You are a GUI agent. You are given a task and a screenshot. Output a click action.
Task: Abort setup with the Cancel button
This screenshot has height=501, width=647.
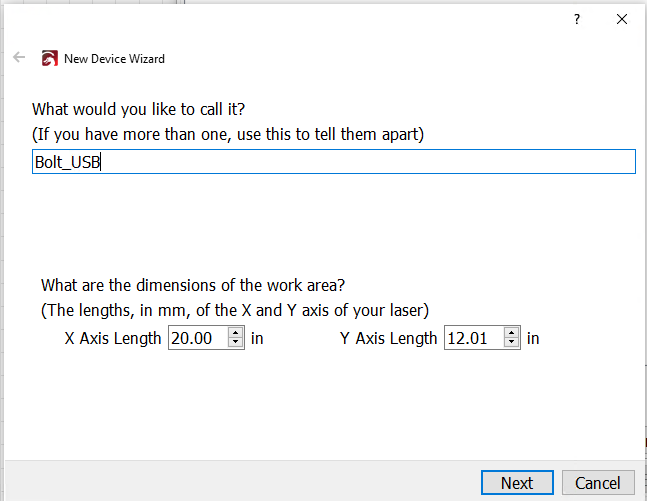tap(598, 482)
